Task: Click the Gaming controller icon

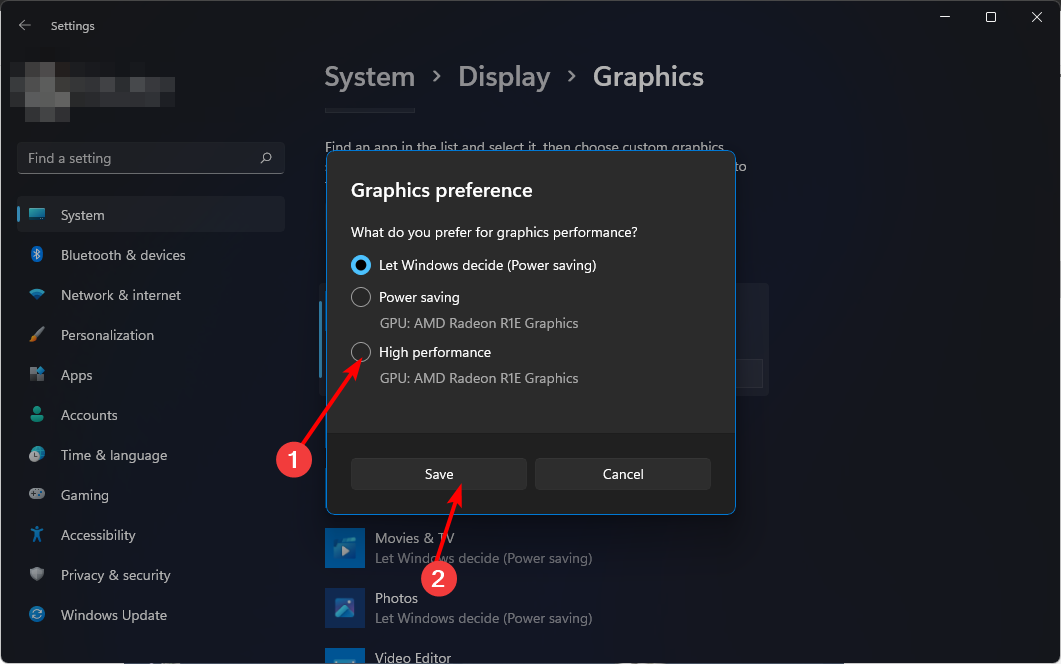Action: pyautogui.click(x=37, y=494)
